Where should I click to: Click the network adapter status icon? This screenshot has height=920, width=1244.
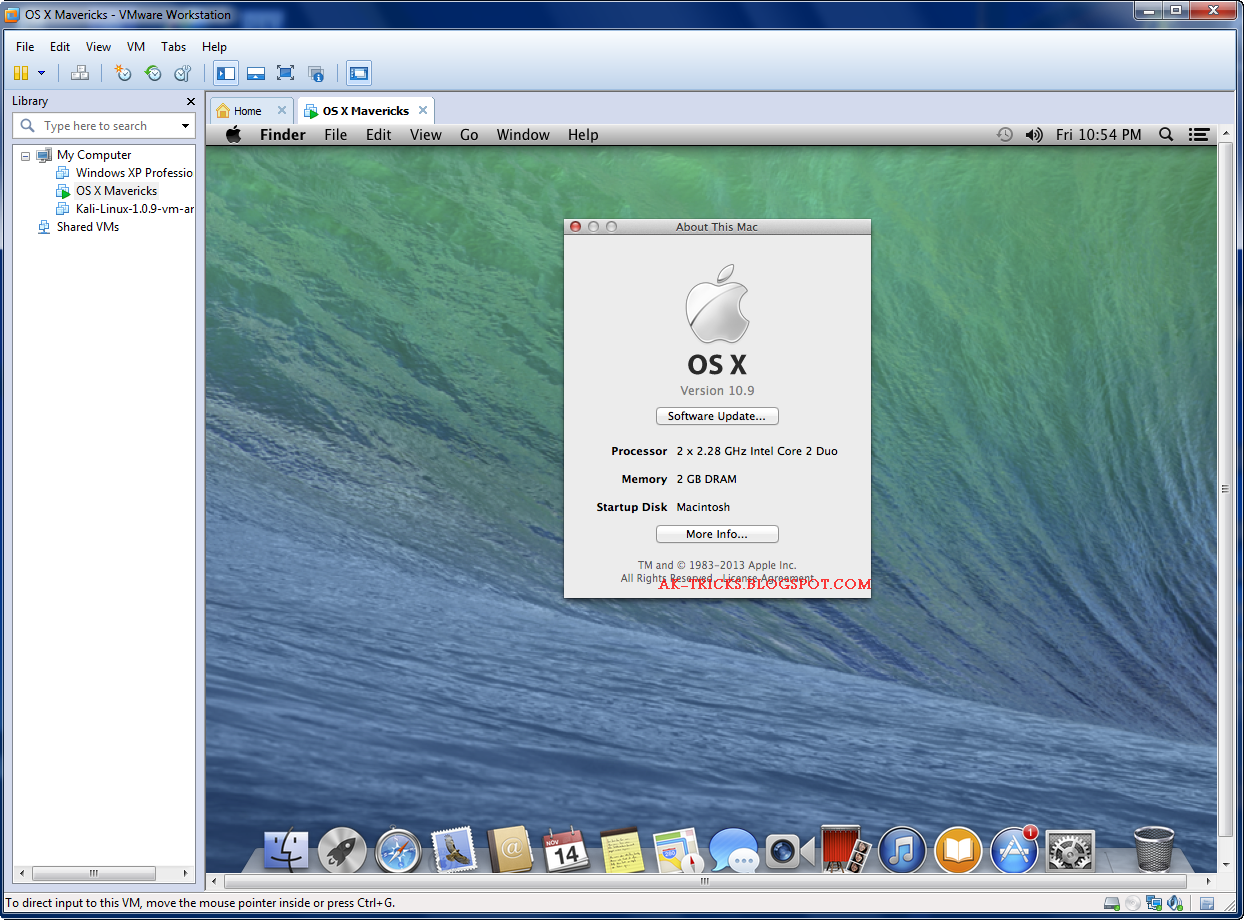point(1155,903)
